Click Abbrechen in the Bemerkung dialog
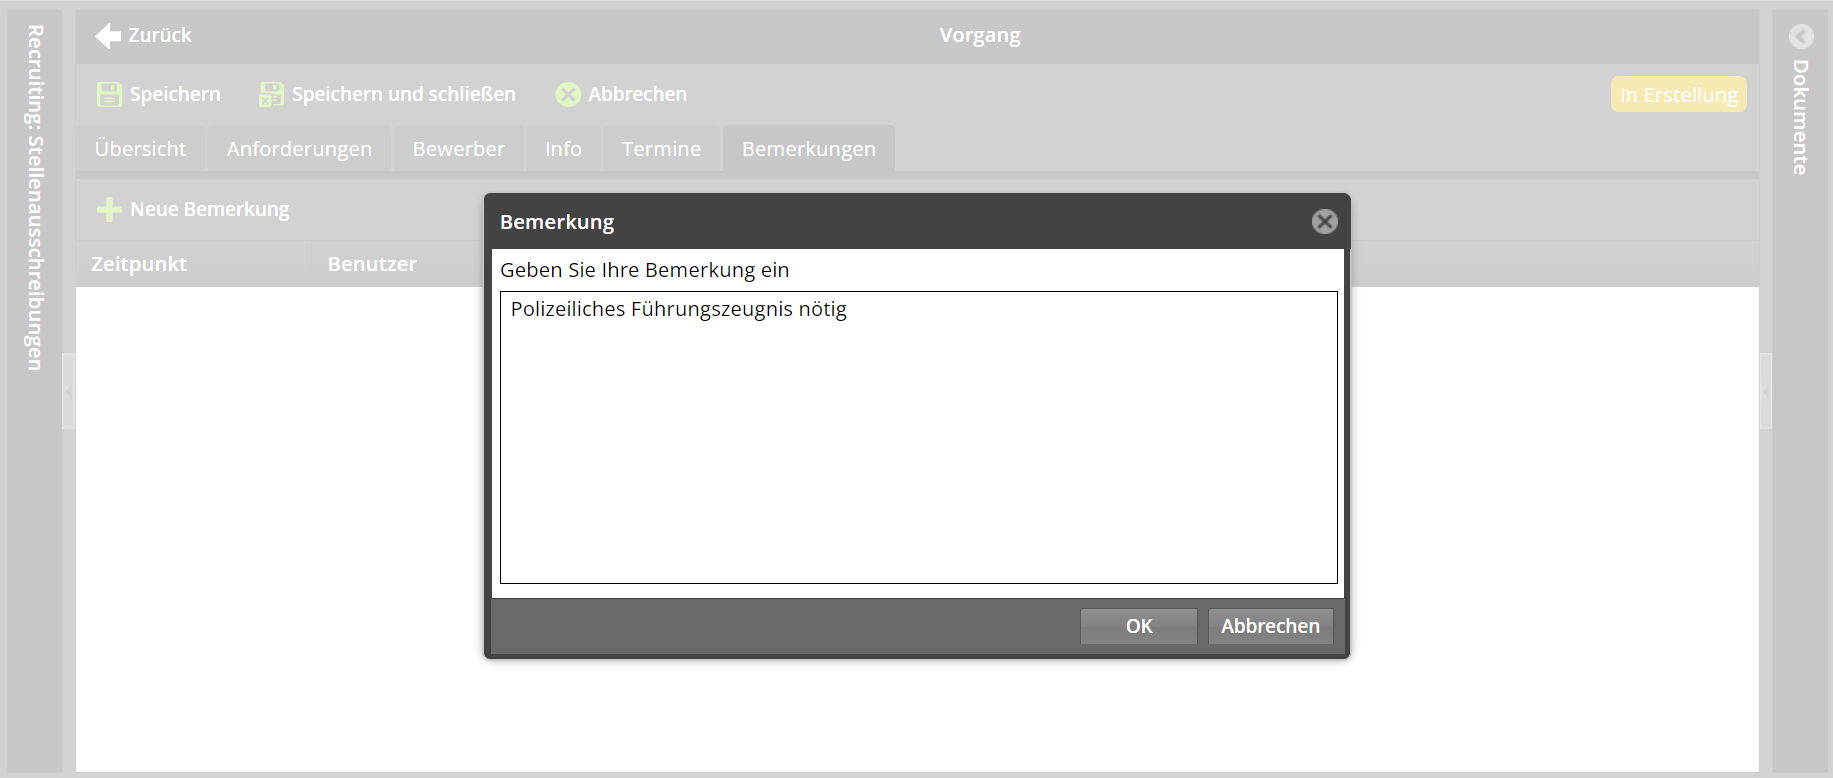 (1270, 626)
